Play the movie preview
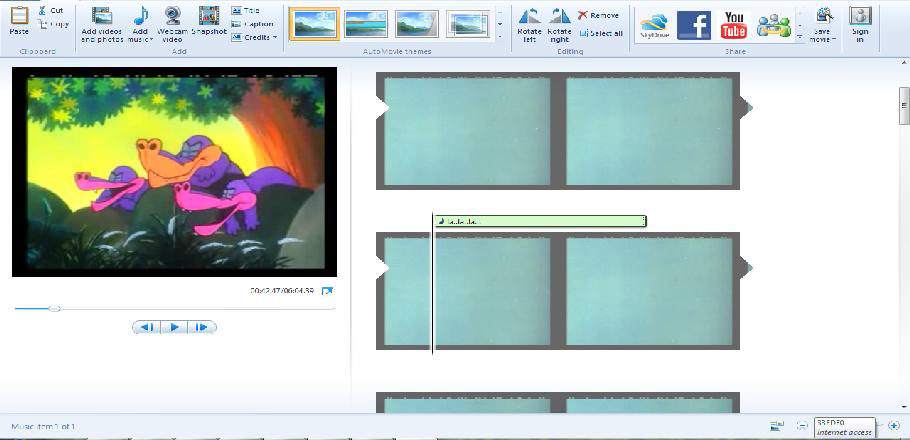The height and width of the screenshot is (440, 910). point(174,327)
